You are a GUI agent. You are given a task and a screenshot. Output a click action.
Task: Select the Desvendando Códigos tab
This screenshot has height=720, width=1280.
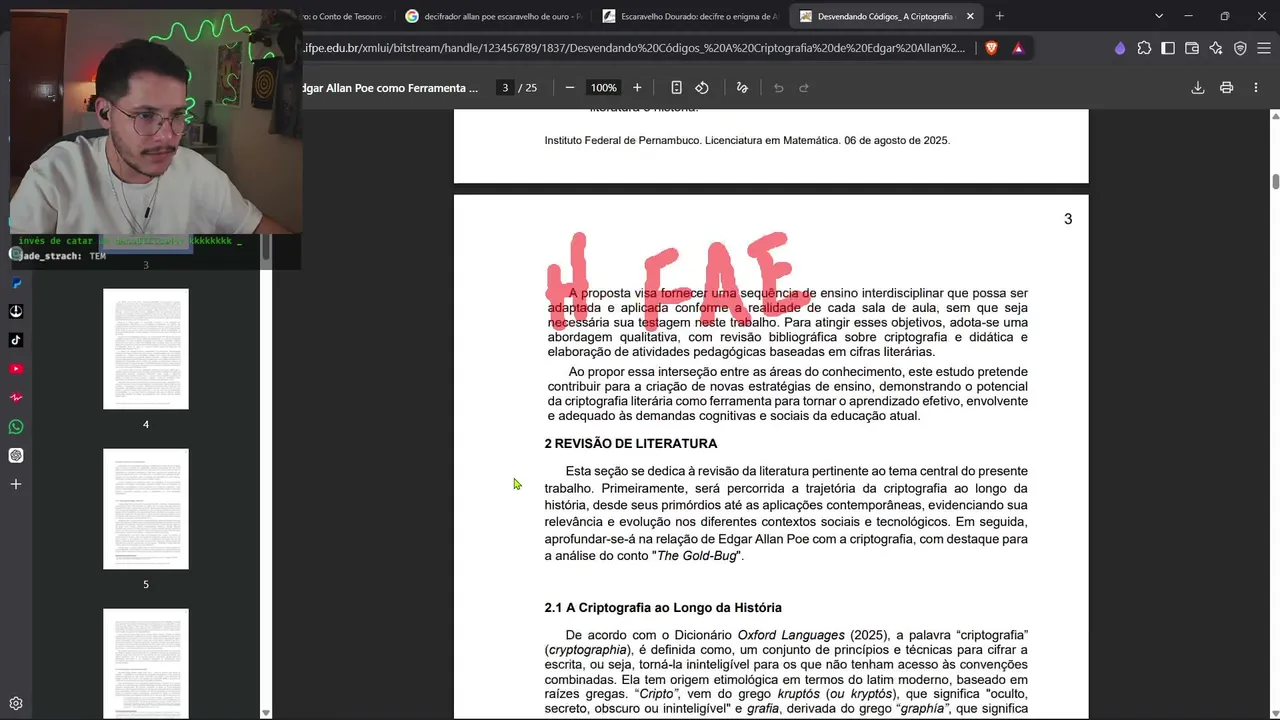pos(887,16)
